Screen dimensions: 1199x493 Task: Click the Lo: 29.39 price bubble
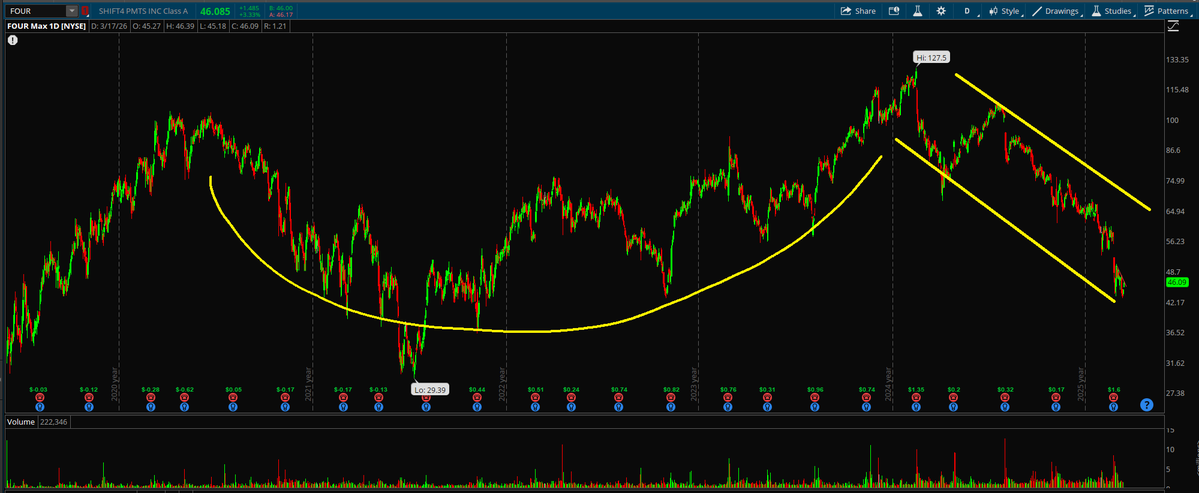tap(431, 389)
